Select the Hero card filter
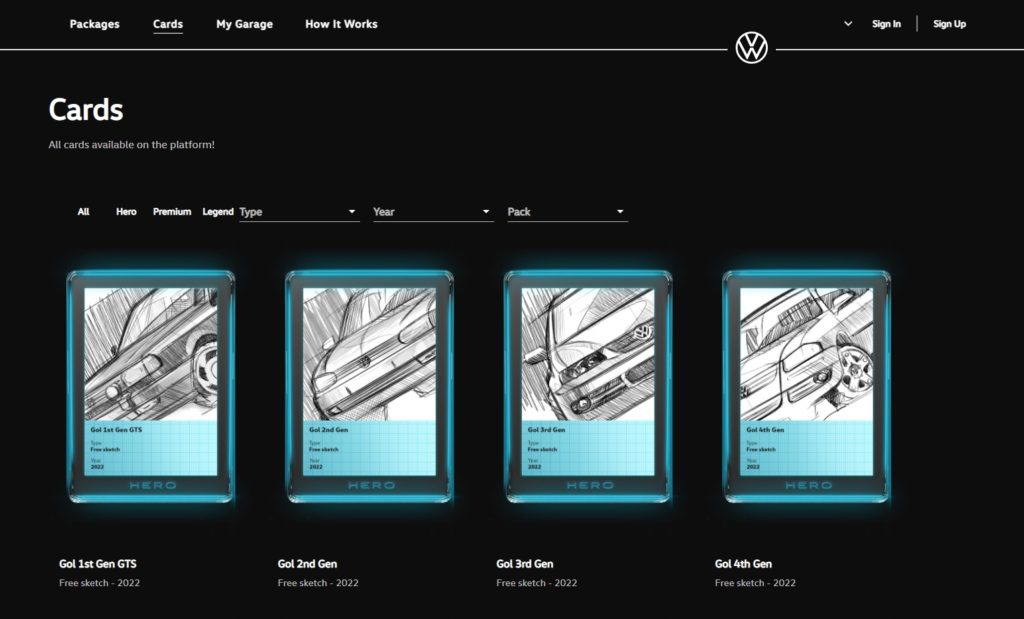The height and width of the screenshot is (619, 1024). pos(125,211)
